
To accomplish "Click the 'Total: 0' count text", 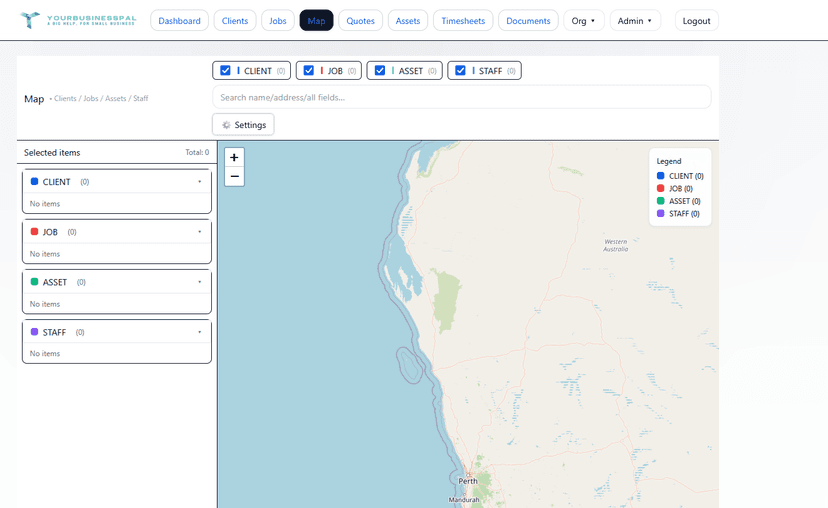I will click(197, 152).
